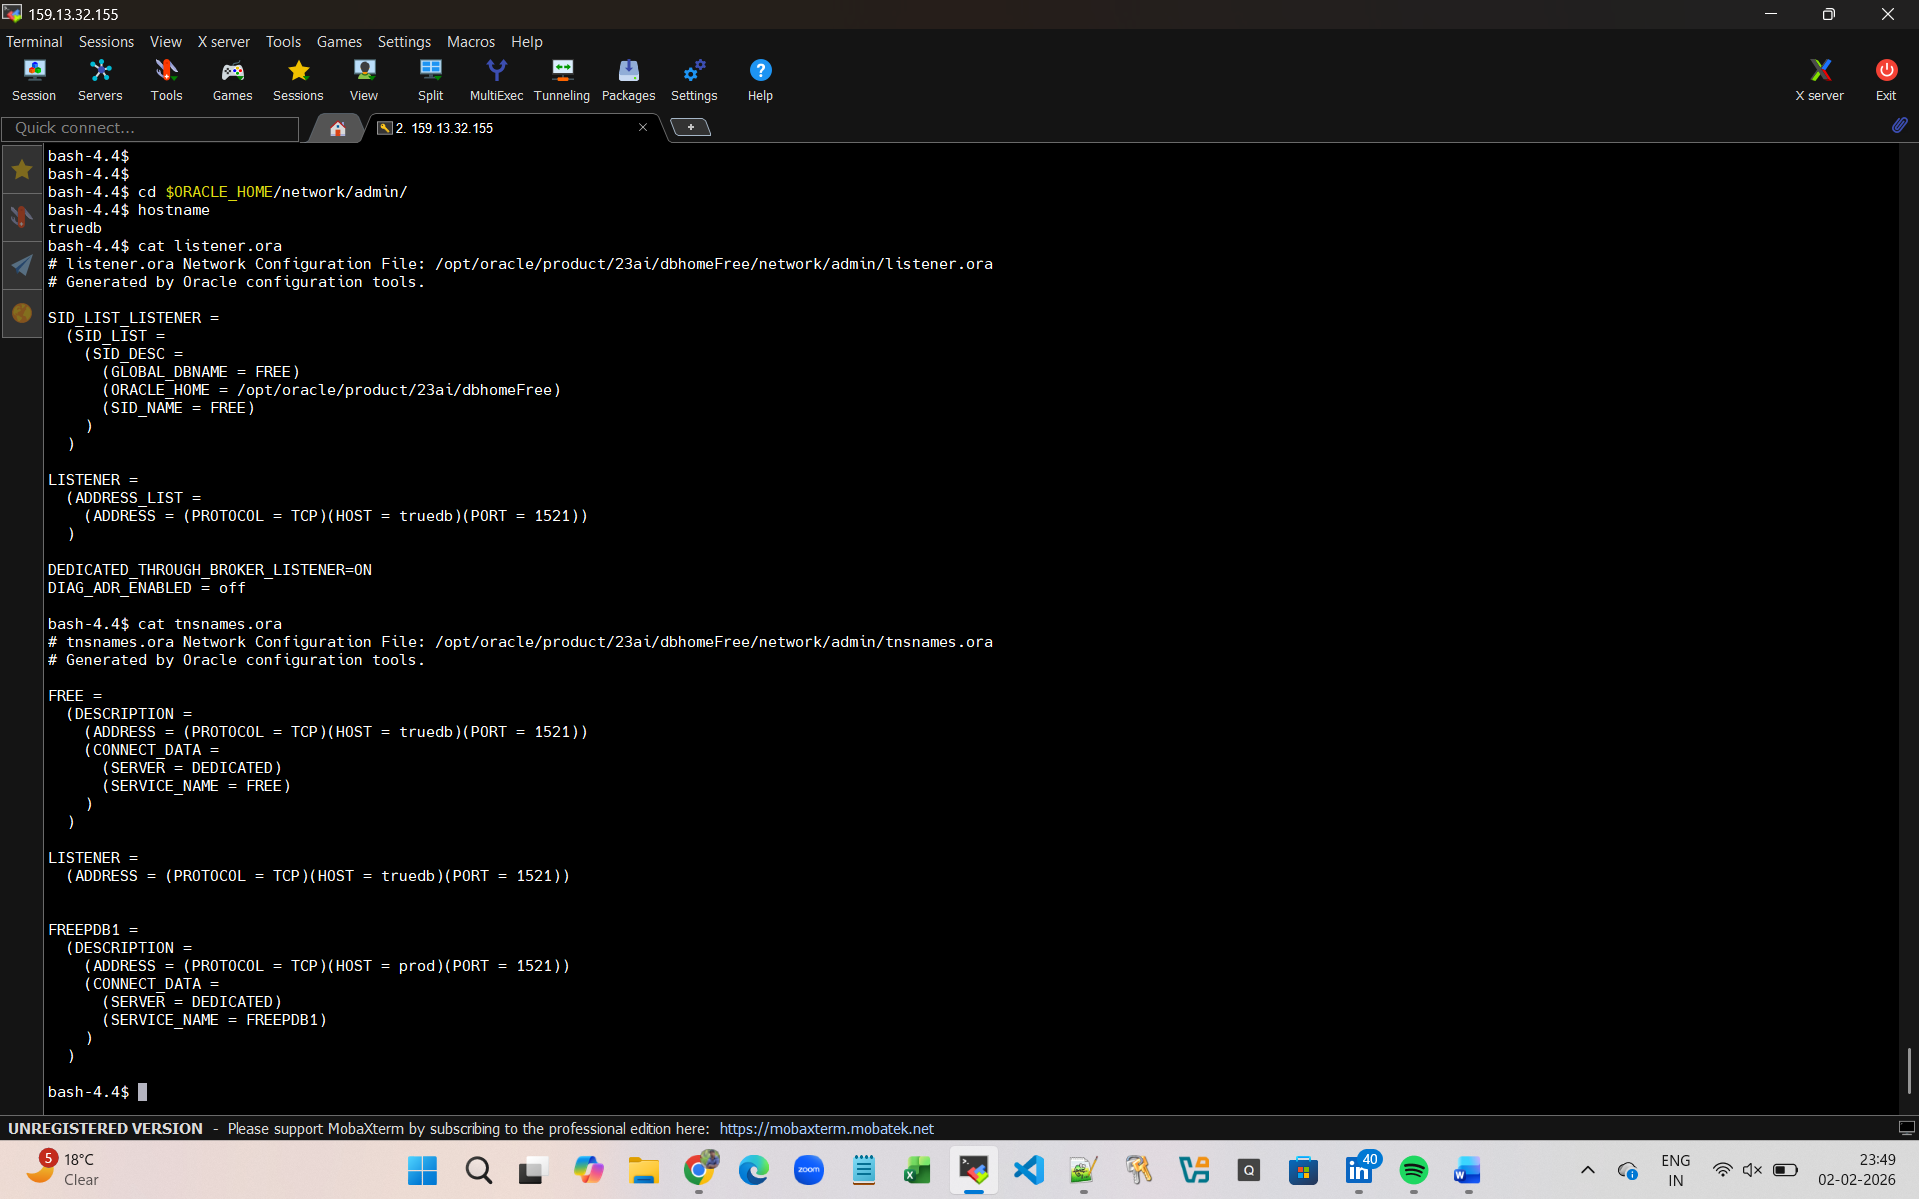Open the Packages manager icon

coord(628,79)
